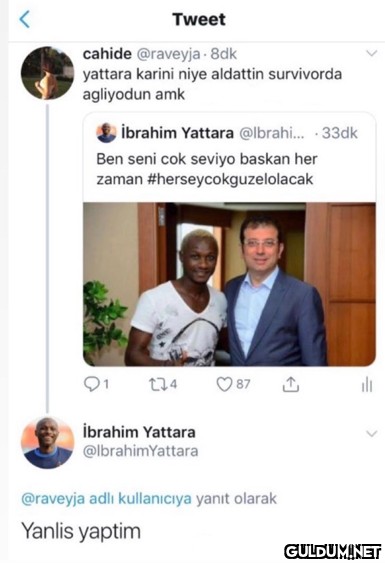Tap the Tweet title header
385x563 pixels.
(x=199, y=19)
